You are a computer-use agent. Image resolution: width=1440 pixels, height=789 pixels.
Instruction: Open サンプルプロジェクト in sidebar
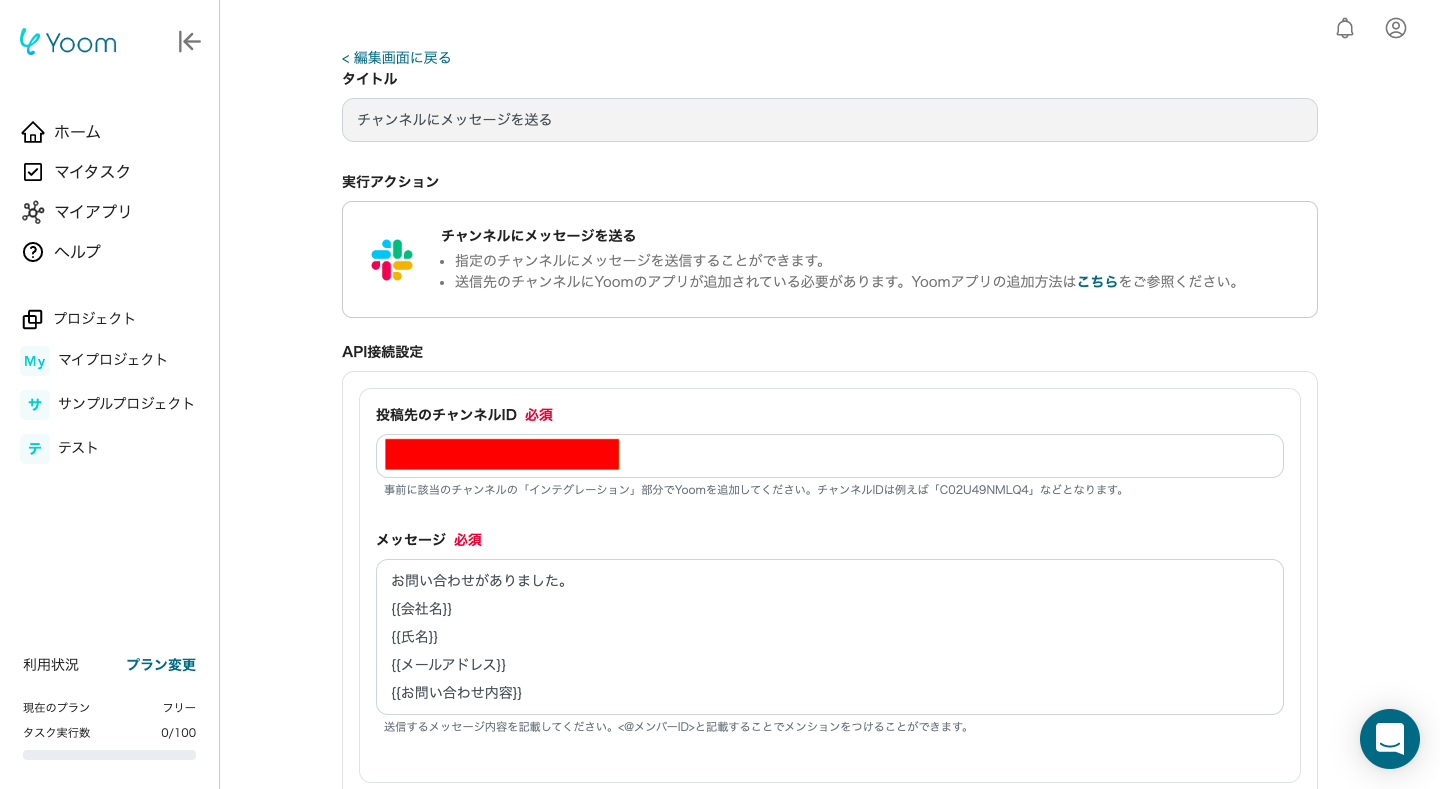click(125, 404)
